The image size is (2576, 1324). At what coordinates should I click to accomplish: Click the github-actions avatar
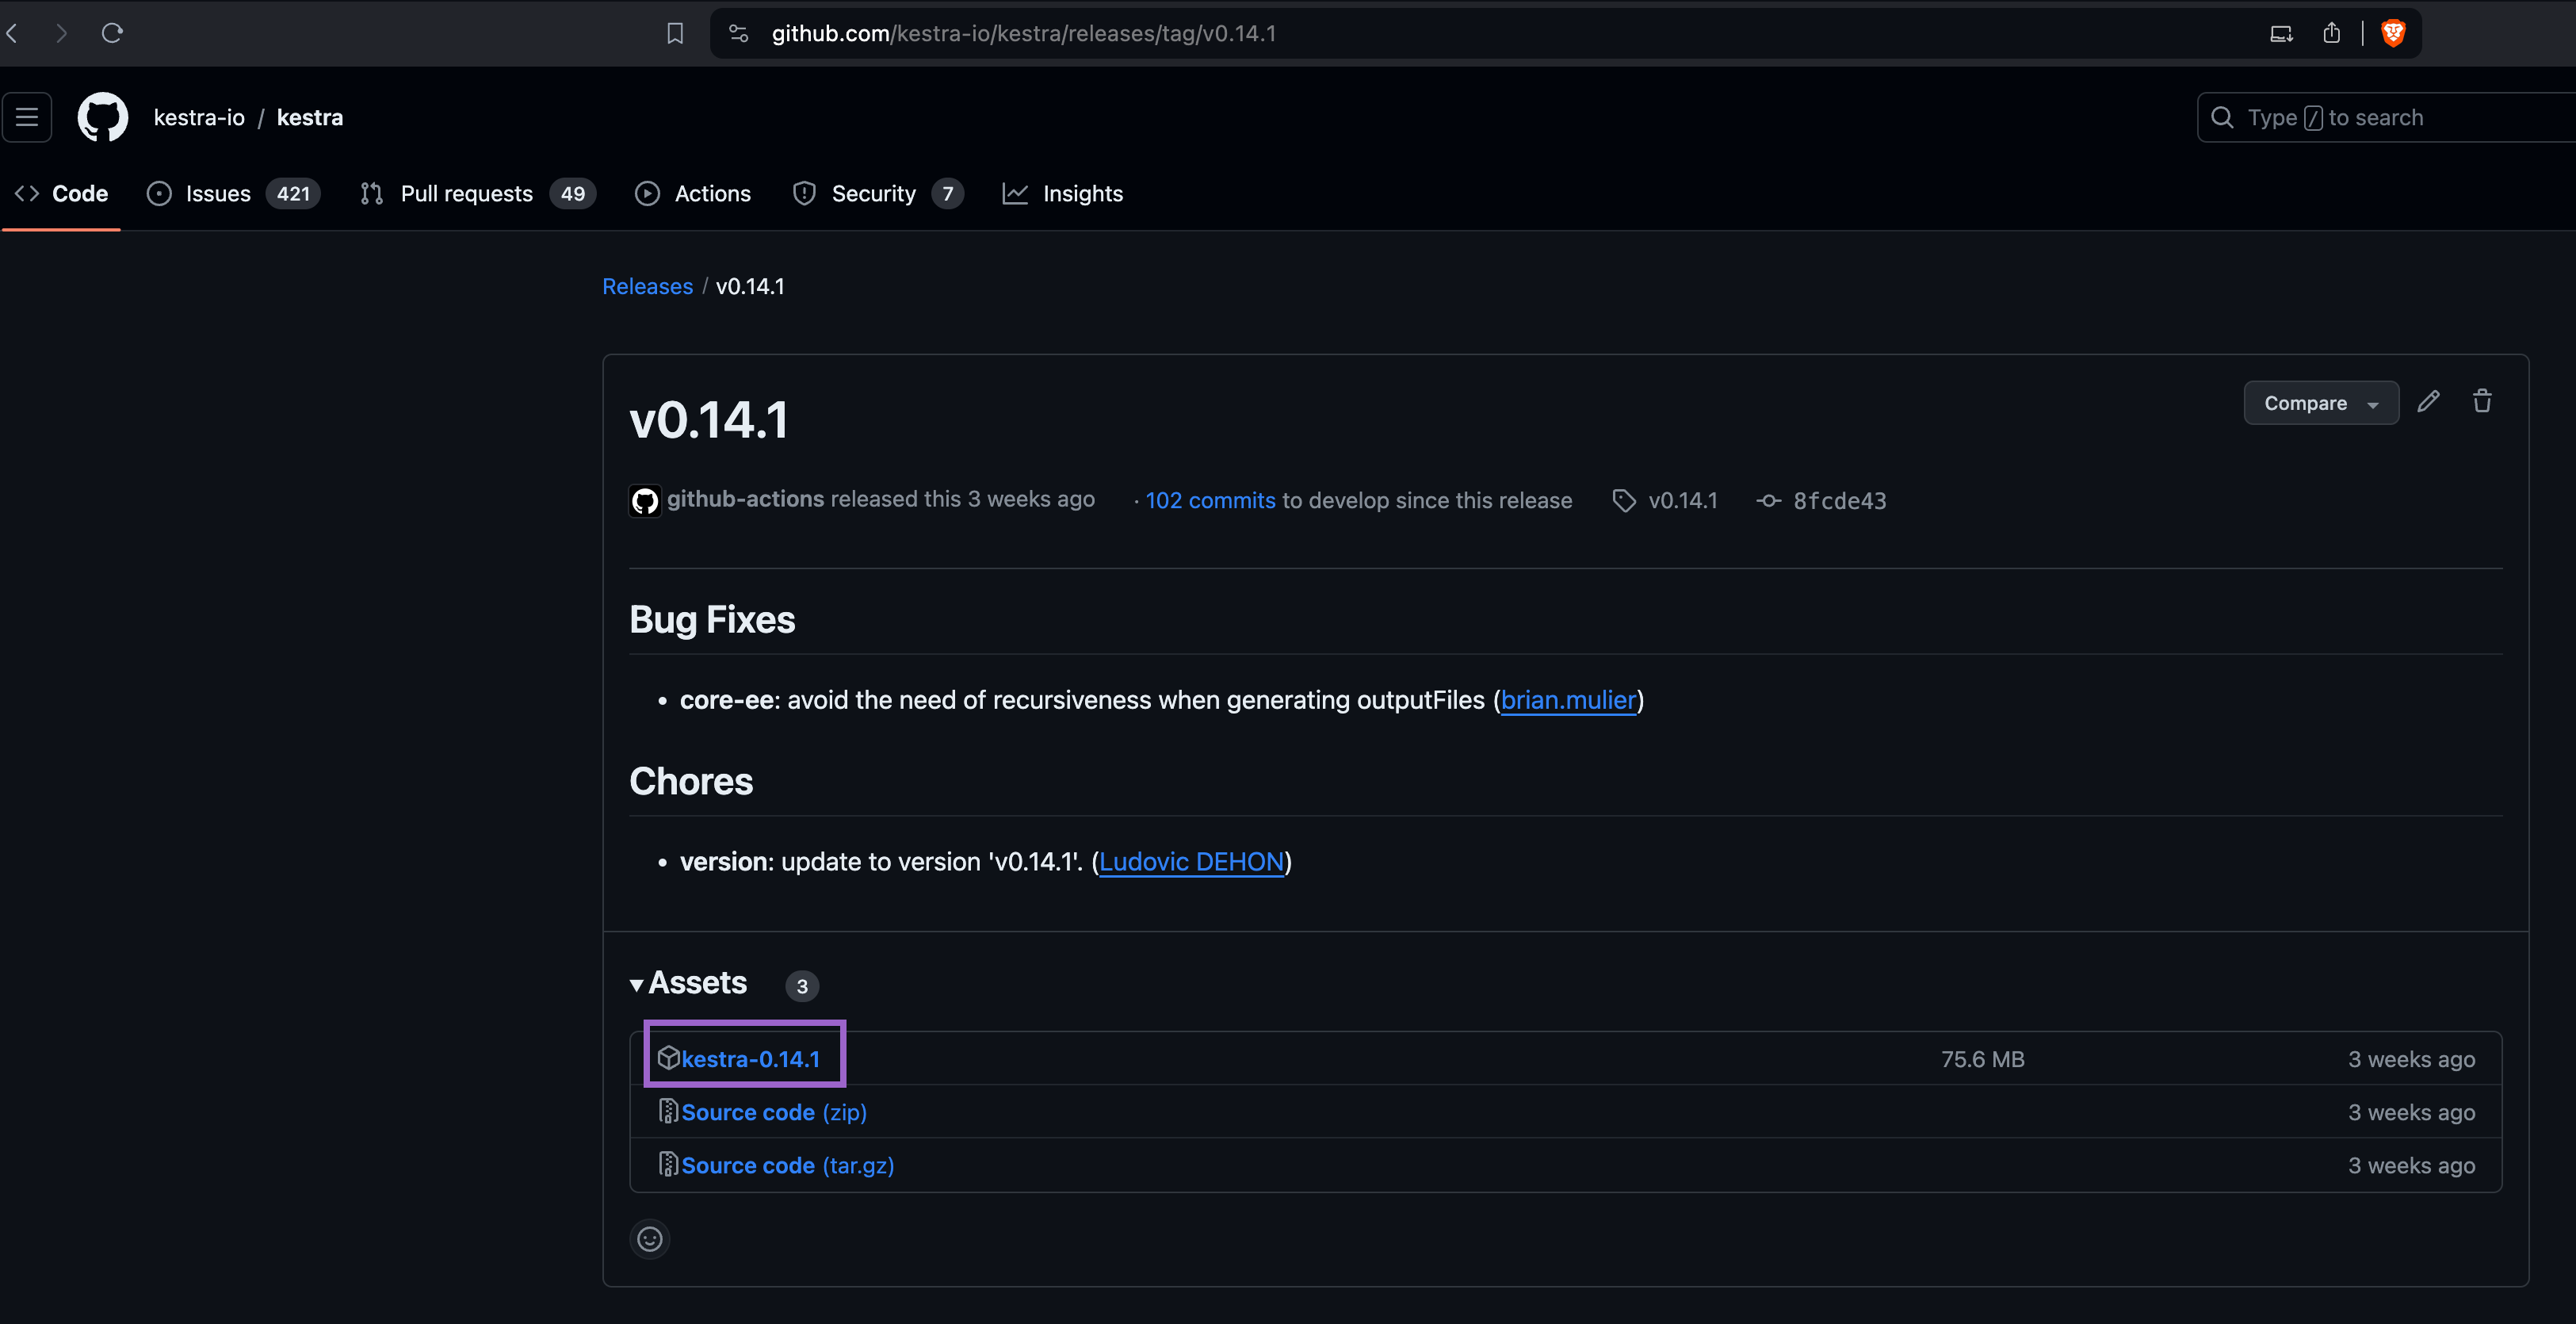[645, 500]
